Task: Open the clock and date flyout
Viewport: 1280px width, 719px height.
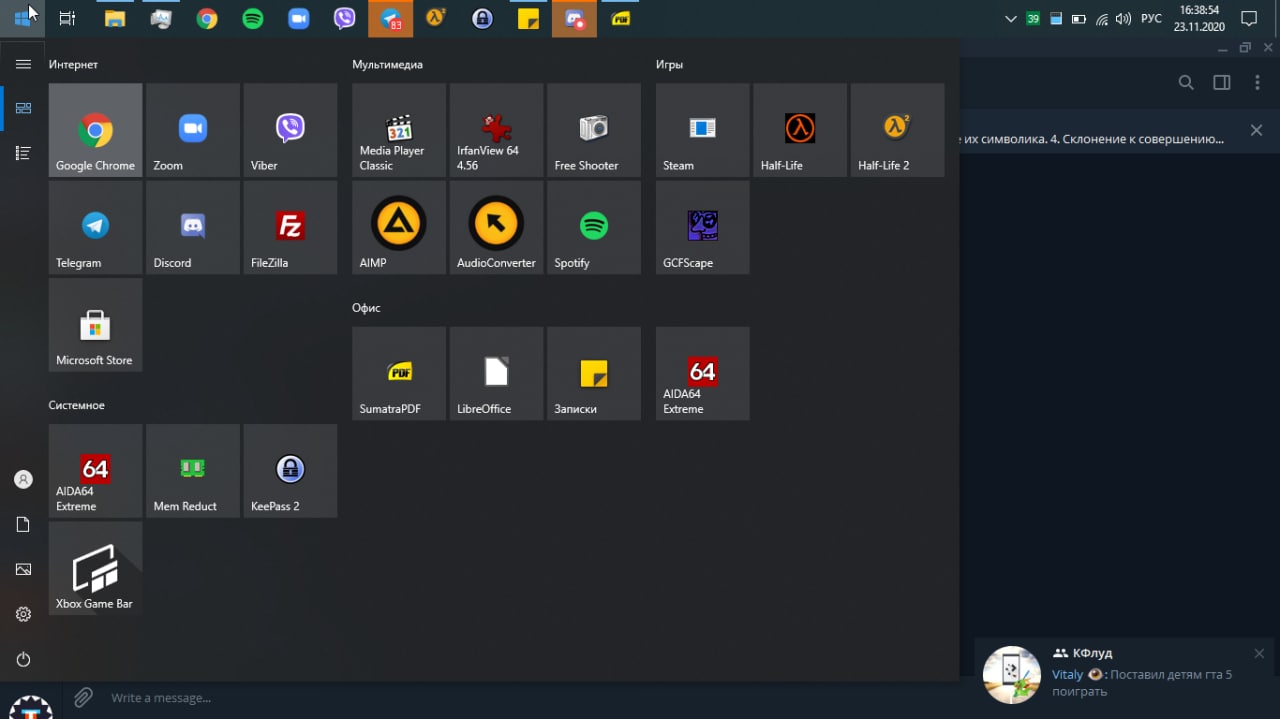Action: click(x=1199, y=18)
